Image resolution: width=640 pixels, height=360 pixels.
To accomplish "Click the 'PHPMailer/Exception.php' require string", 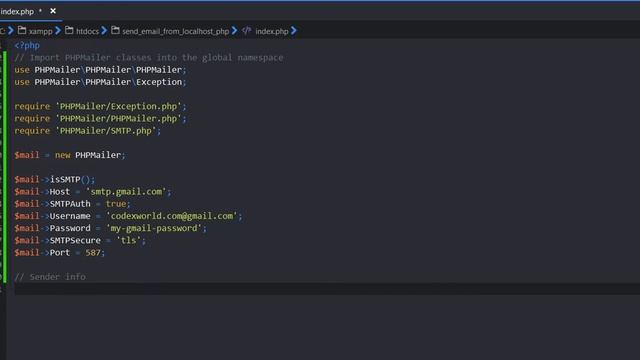I will click(x=118, y=106).
